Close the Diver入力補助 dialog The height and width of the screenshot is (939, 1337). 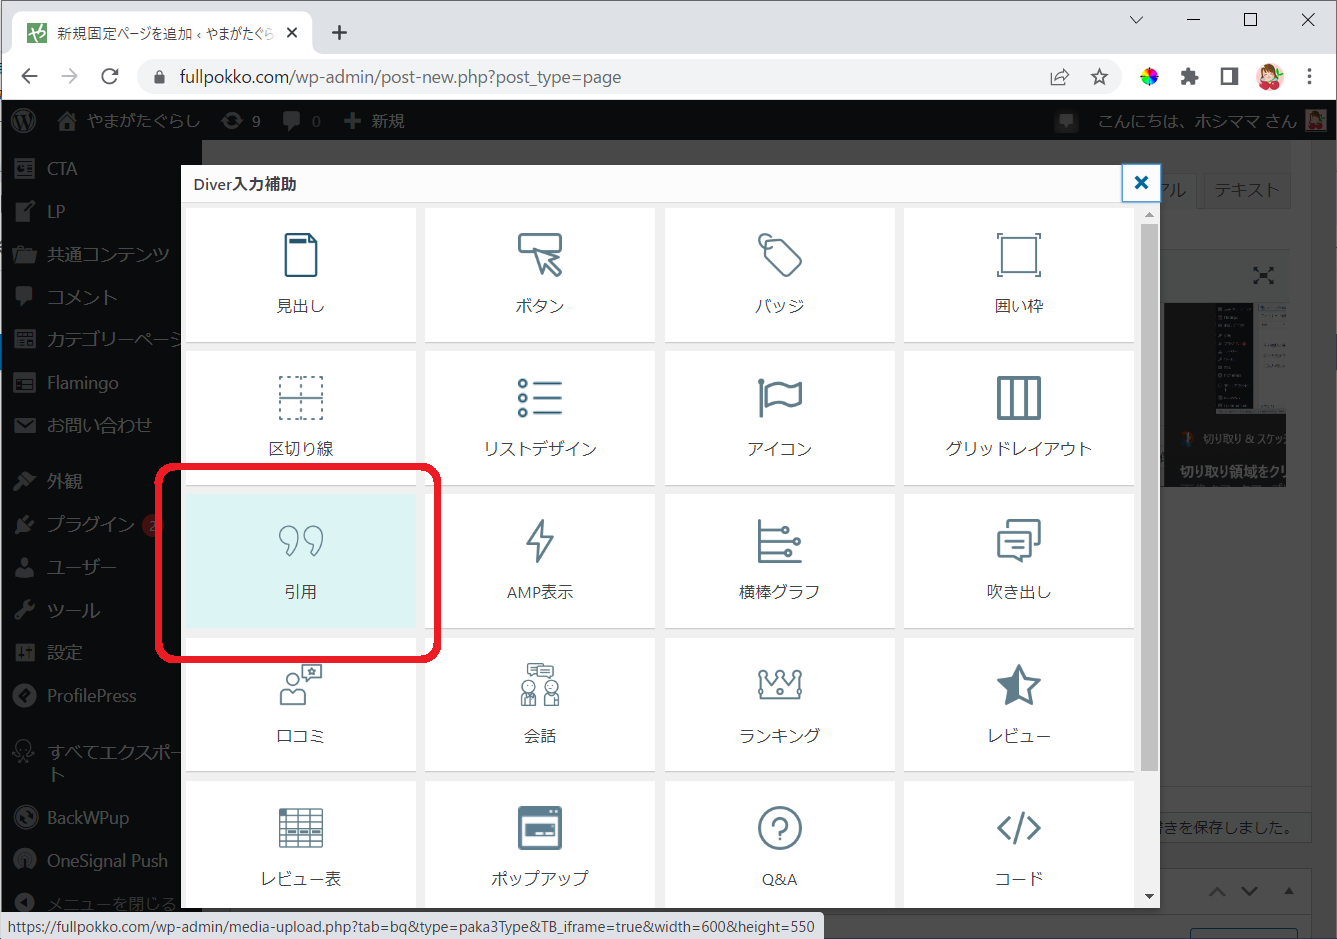[1141, 183]
